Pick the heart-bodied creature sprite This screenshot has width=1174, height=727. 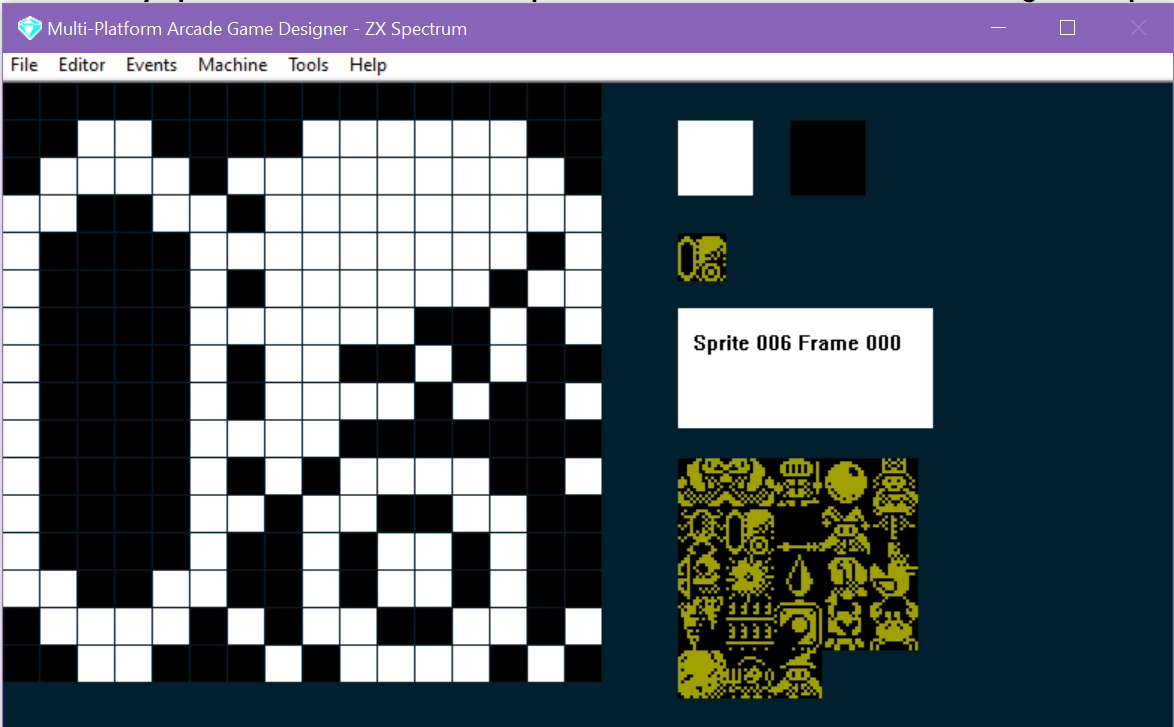[x=846, y=626]
